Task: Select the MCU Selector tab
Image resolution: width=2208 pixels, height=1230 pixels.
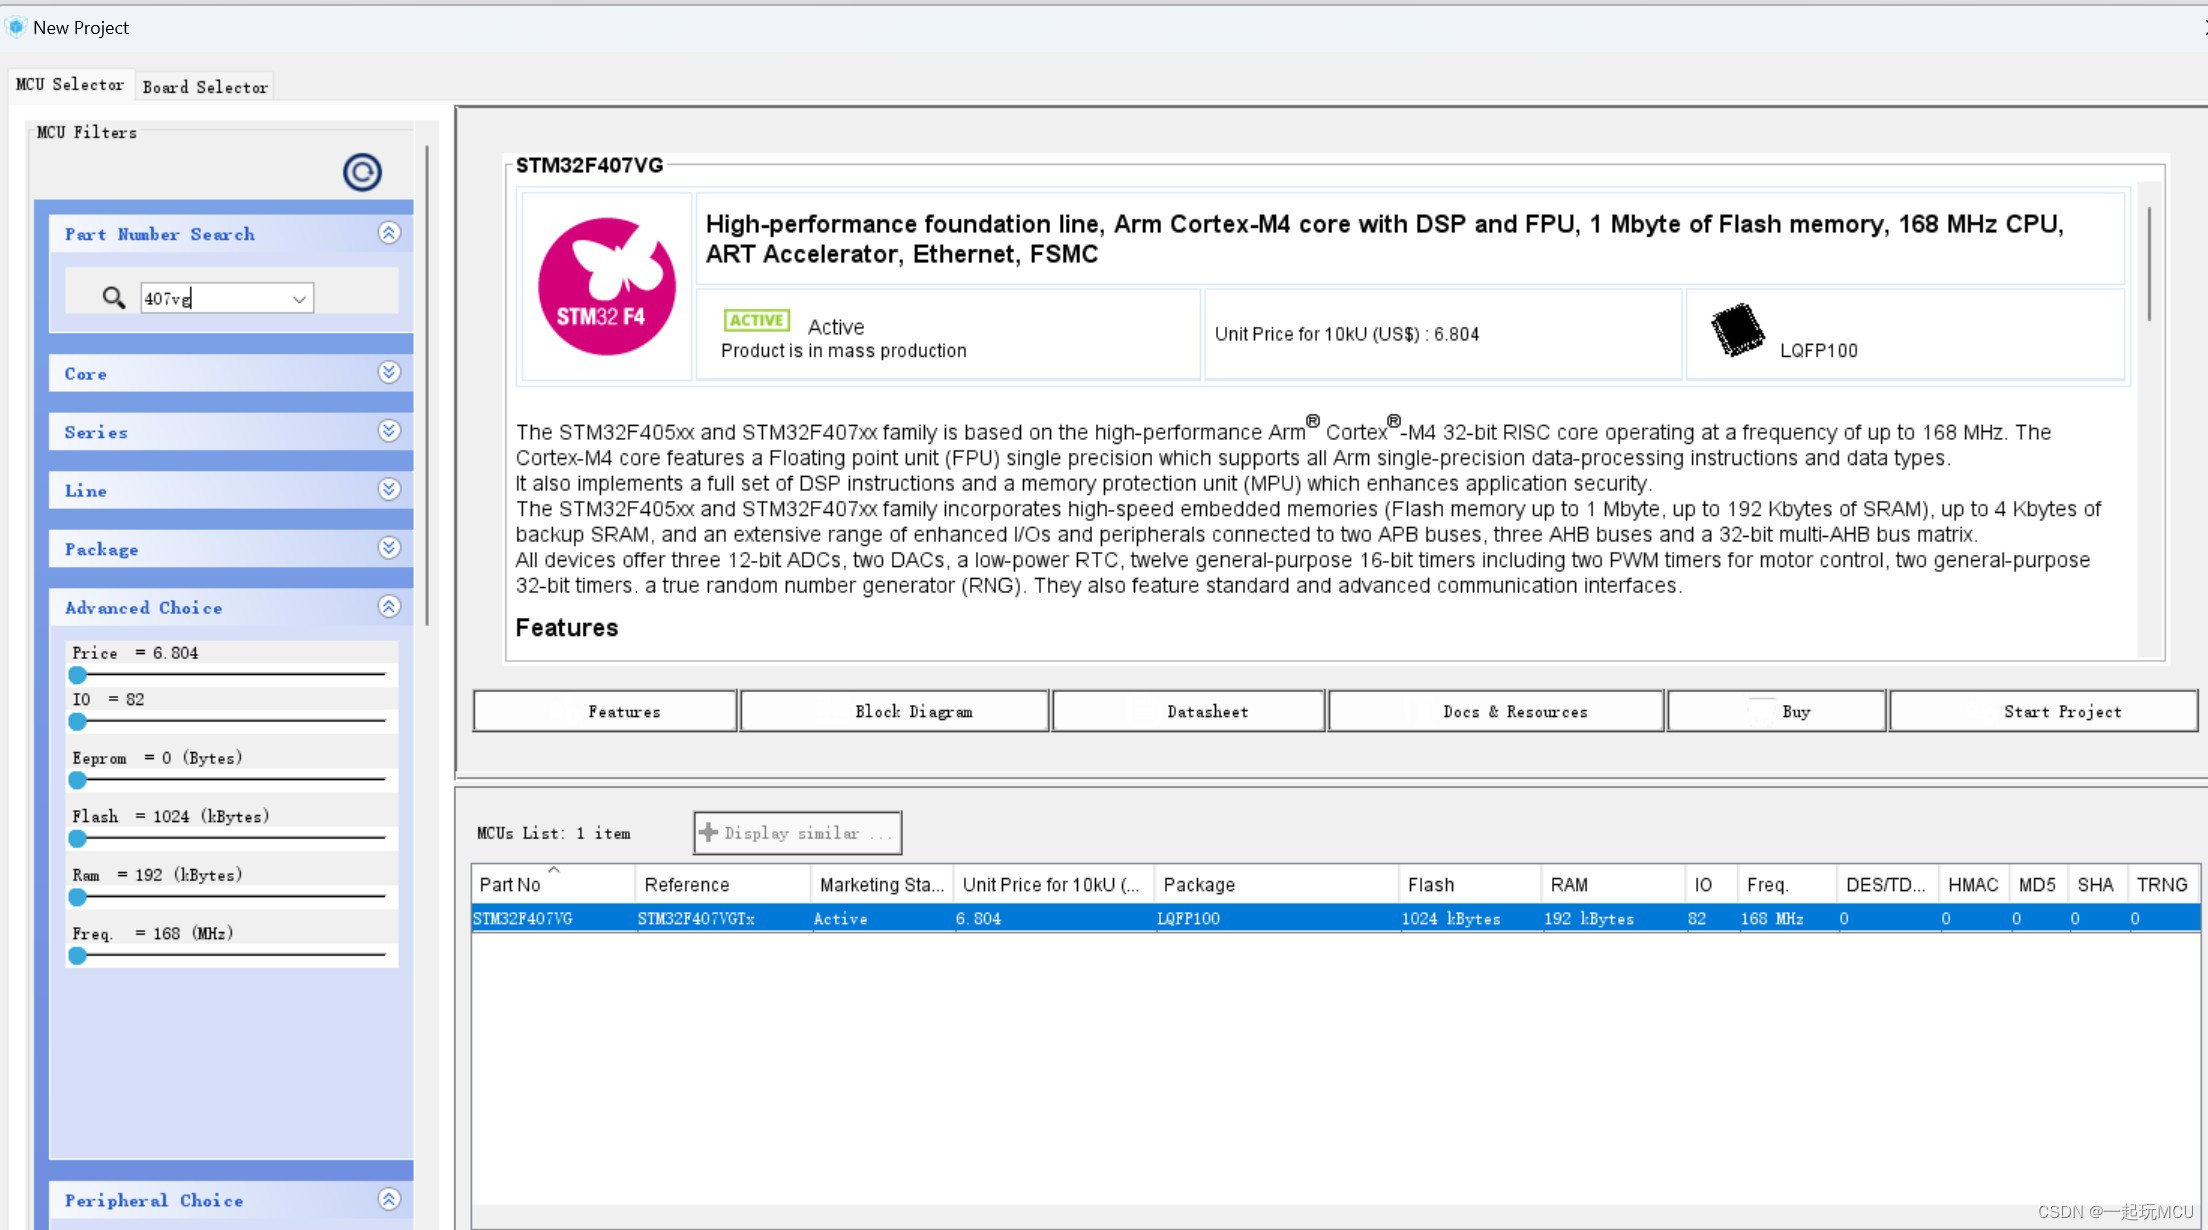Action: pos(70,85)
